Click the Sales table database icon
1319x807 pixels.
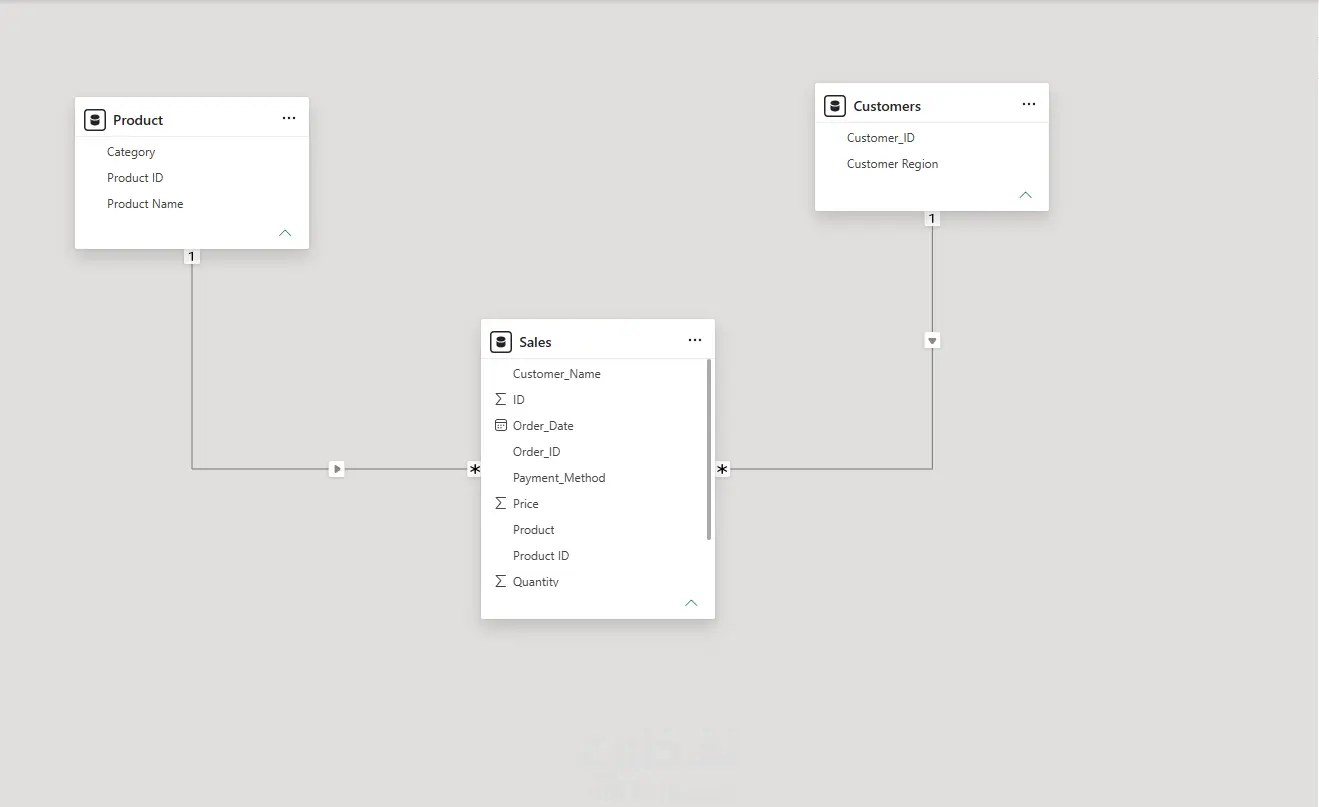click(501, 342)
